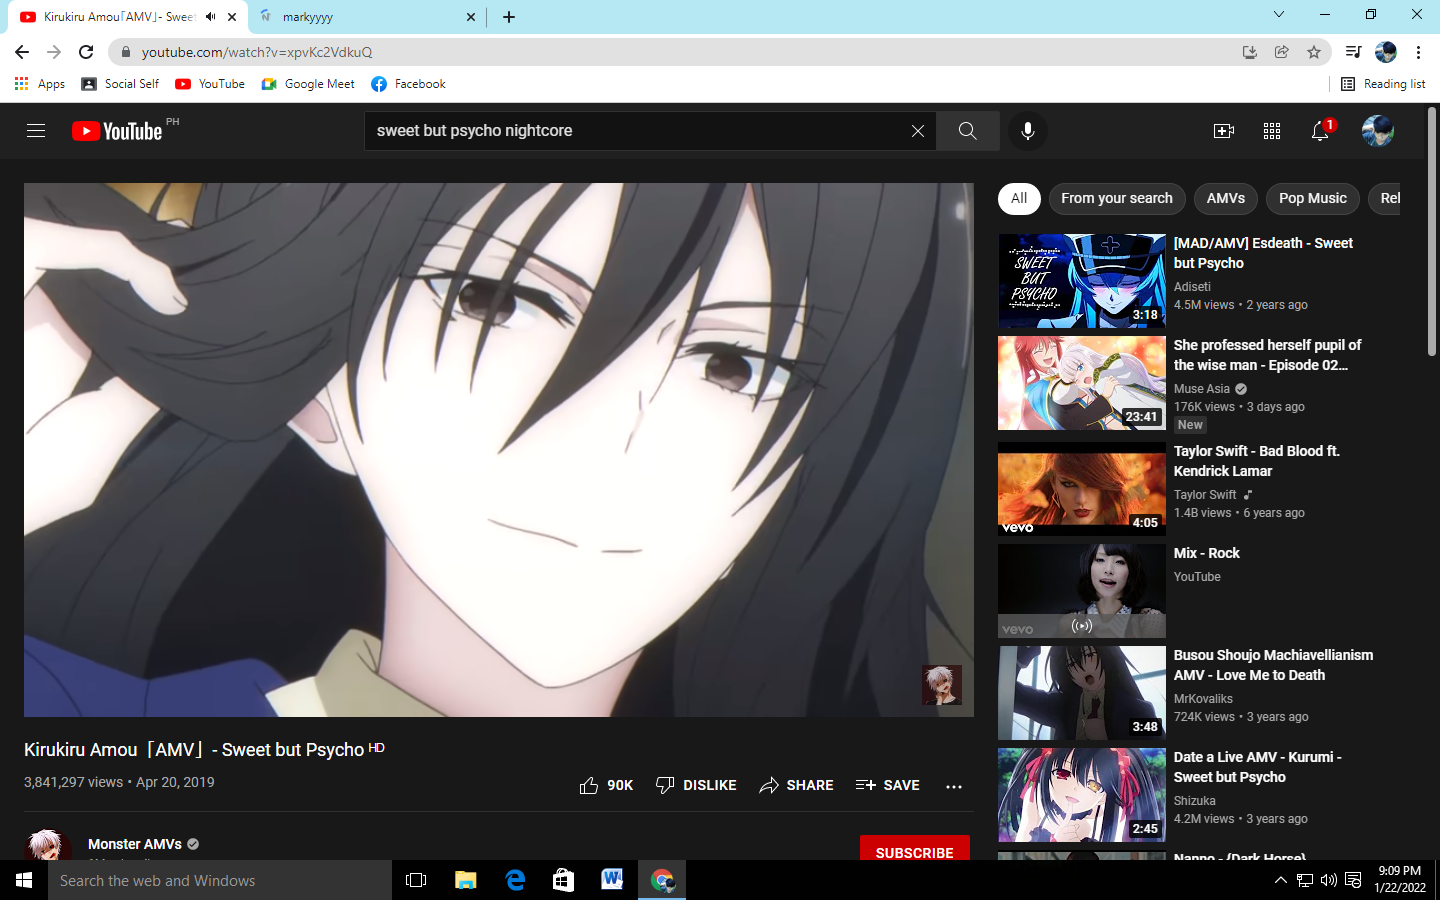1440x900 pixels.
Task: Open the Facebook bookmark
Action: [x=408, y=84]
